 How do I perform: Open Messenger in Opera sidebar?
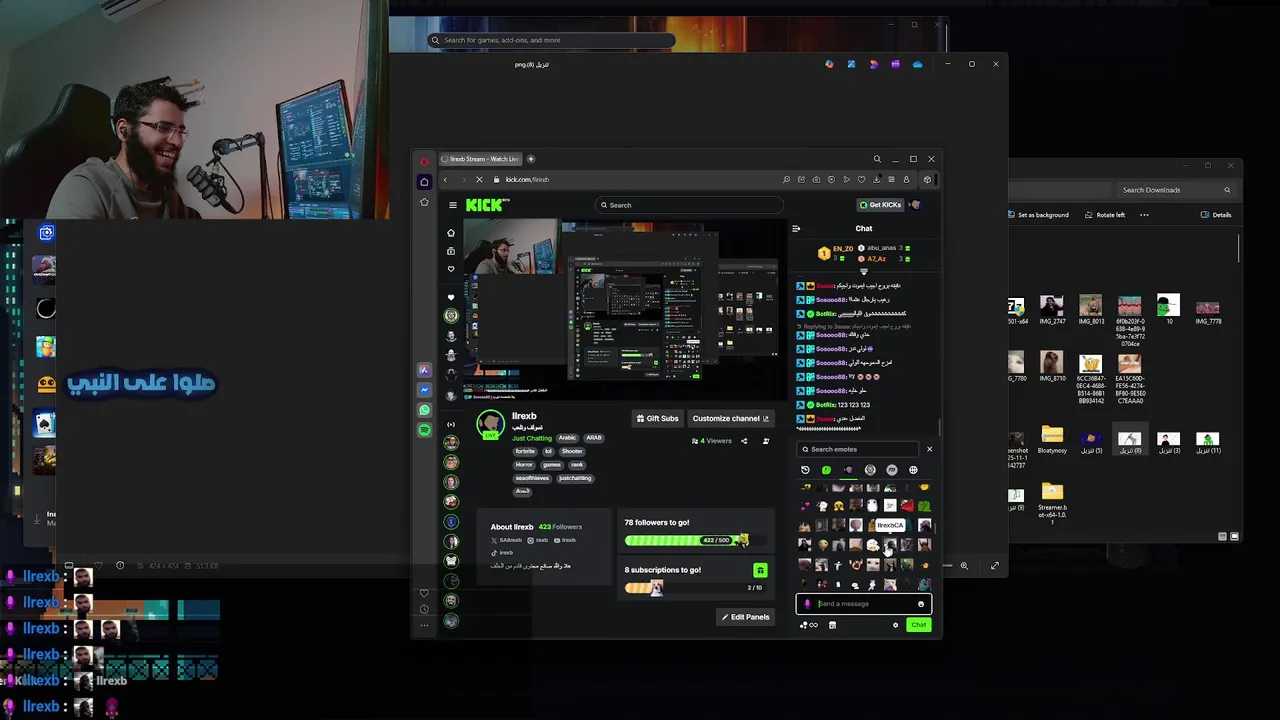click(424, 390)
